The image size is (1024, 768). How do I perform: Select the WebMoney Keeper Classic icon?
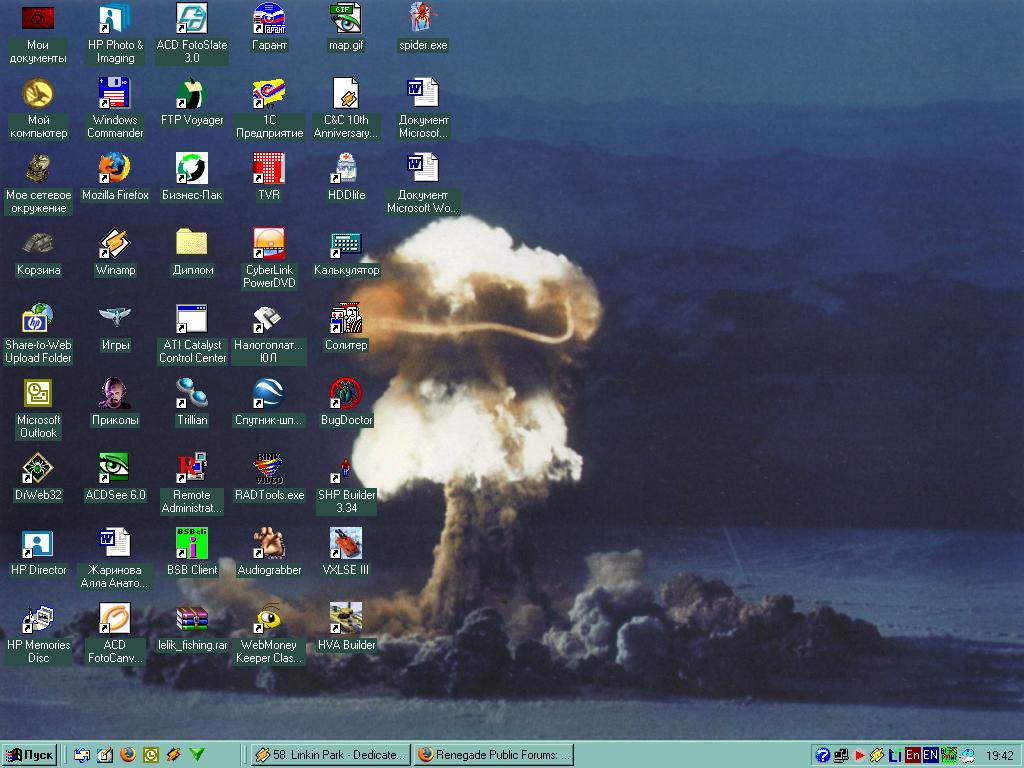[x=269, y=618]
